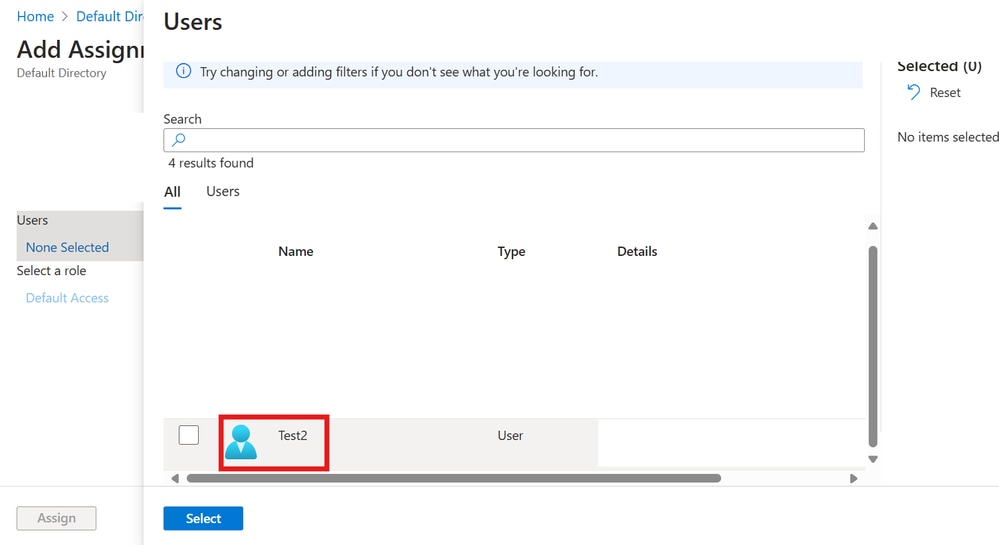The width and height of the screenshot is (999, 545).
Task: Click the vertical scrollbar up arrow
Action: (x=873, y=226)
